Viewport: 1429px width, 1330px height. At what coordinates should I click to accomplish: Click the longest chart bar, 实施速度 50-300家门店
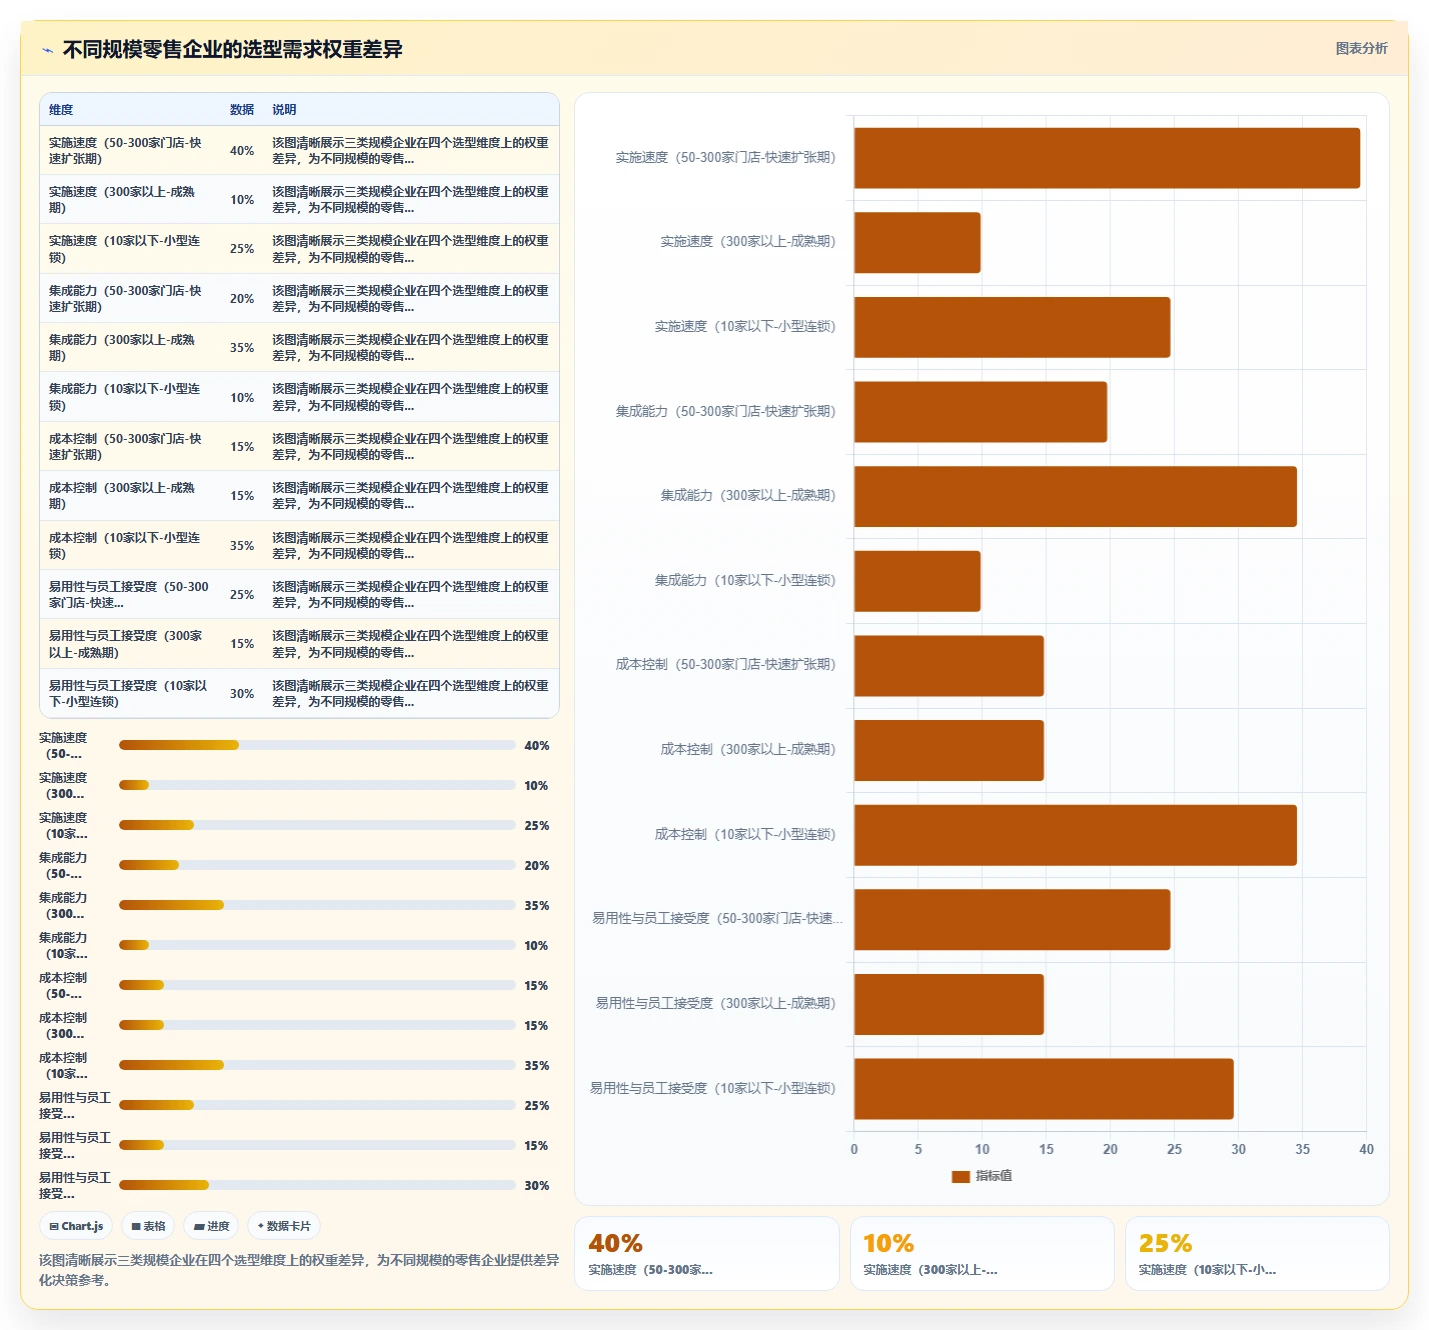1107,158
